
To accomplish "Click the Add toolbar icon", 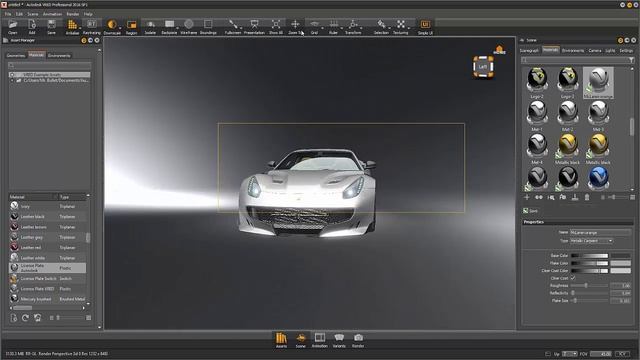I will (32, 24).
